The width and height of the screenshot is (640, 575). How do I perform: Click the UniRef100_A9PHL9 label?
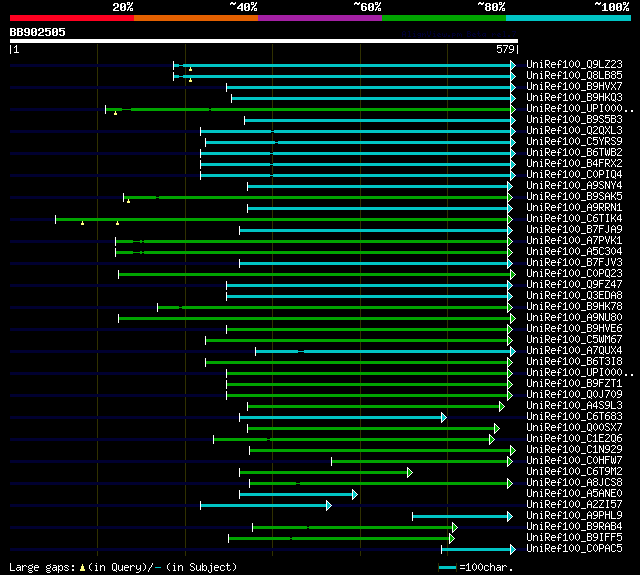(574, 516)
